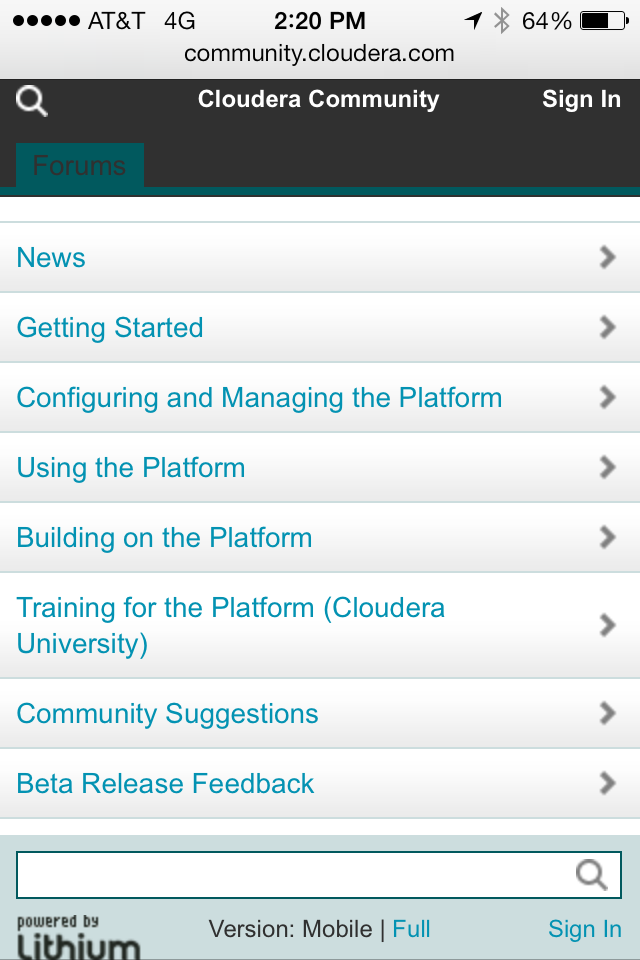
Task: Select the Forums tab
Action: pyautogui.click(x=80, y=166)
